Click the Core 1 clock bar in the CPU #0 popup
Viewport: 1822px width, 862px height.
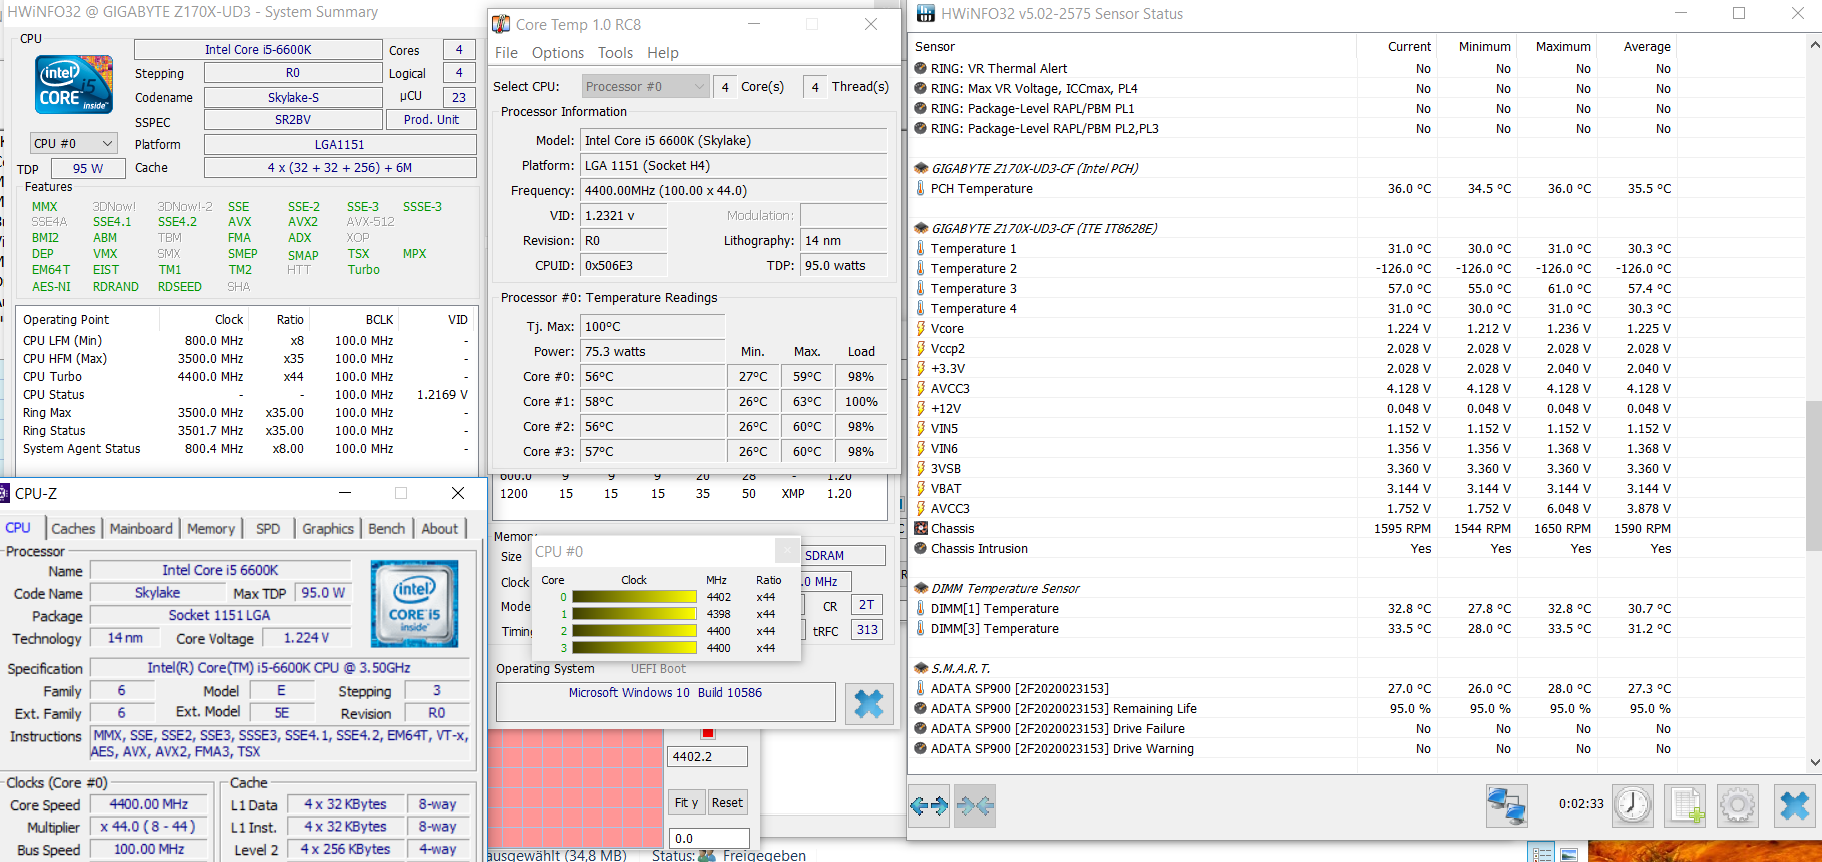click(x=634, y=614)
